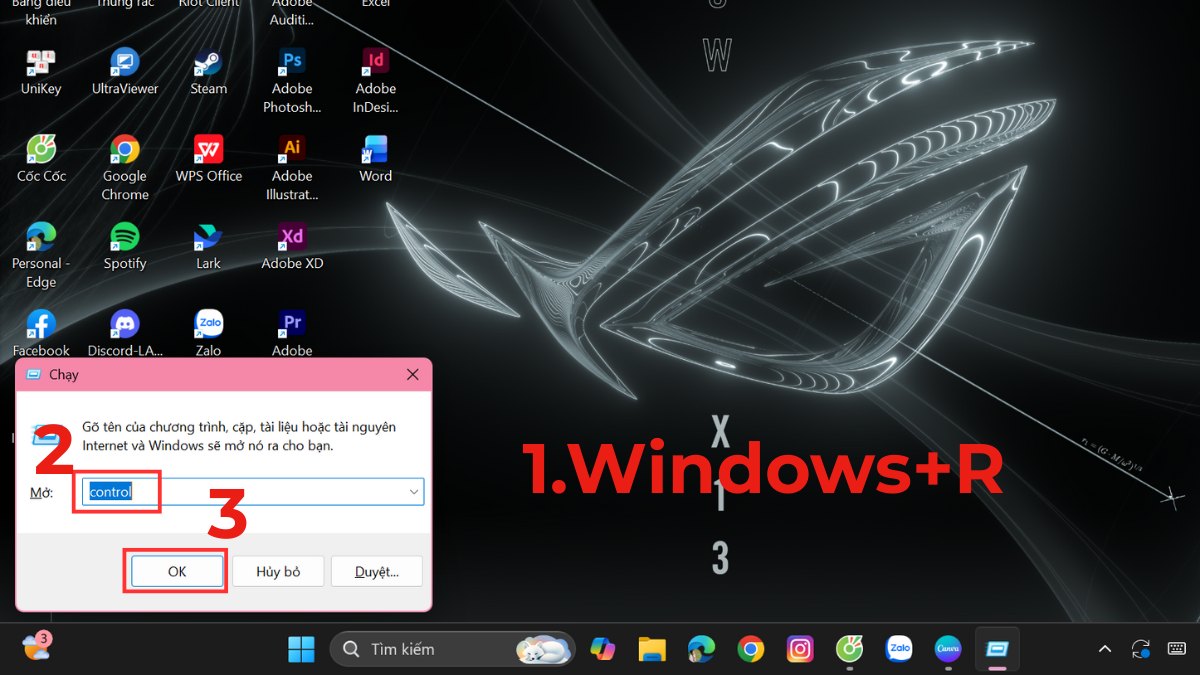The height and width of the screenshot is (675, 1200).
Task: Launch Canva from the taskbar
Action: click(x=947, y=649)
